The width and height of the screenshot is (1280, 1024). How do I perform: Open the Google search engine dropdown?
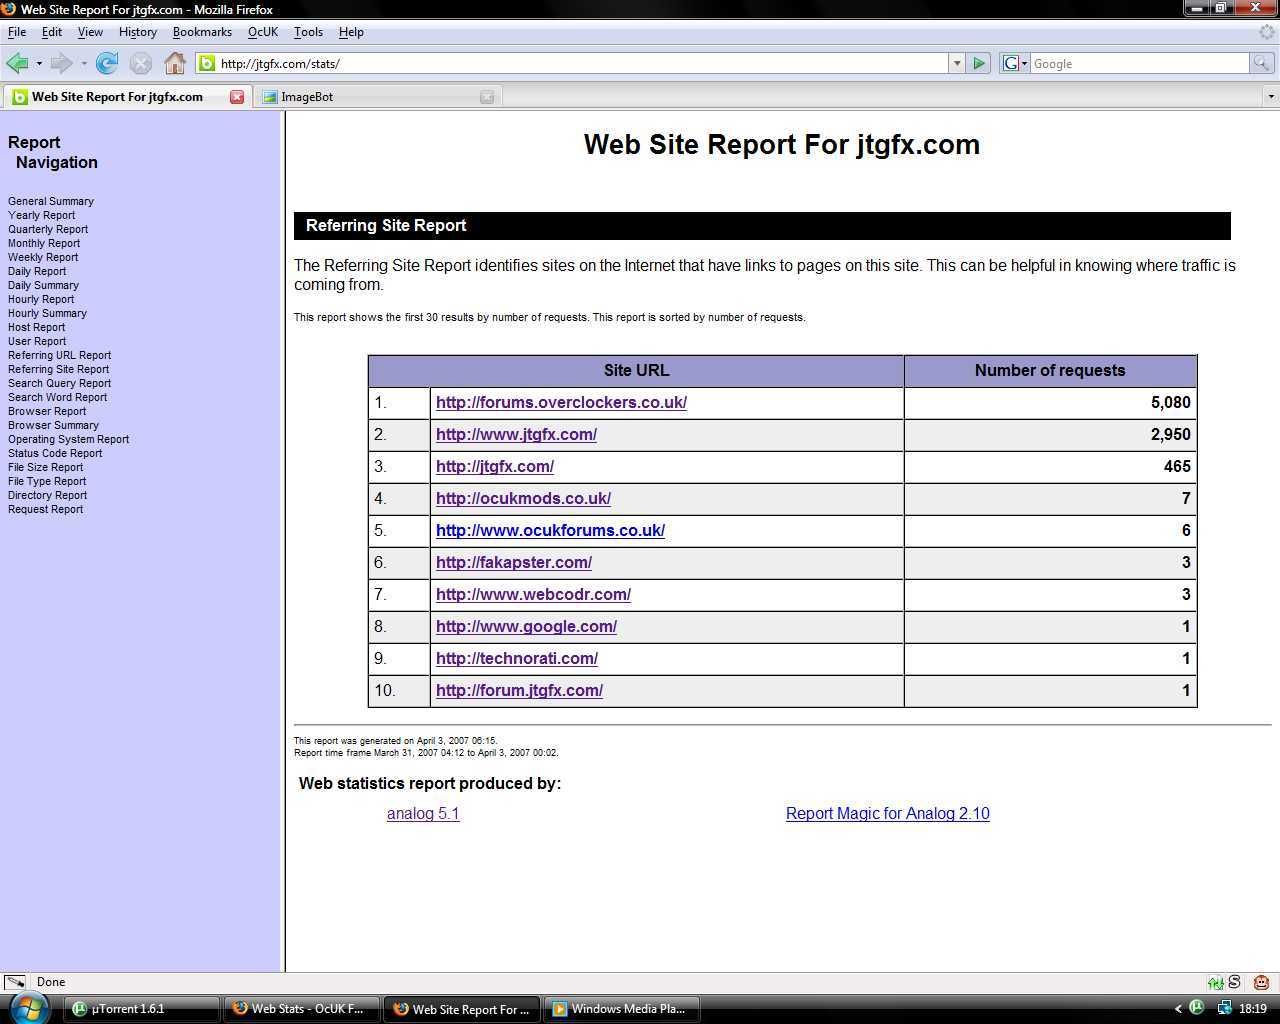pos(1015,63)
